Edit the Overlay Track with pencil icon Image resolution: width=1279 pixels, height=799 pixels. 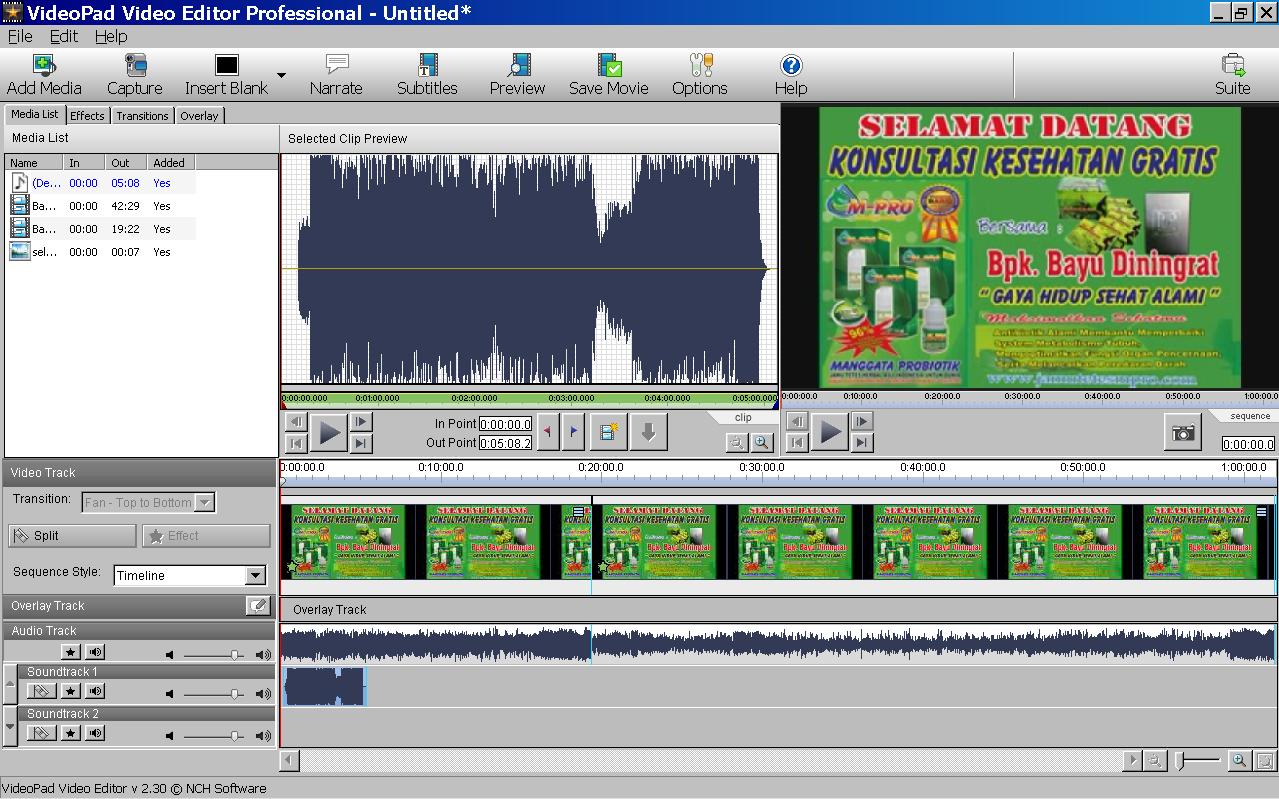coord(258,606)
